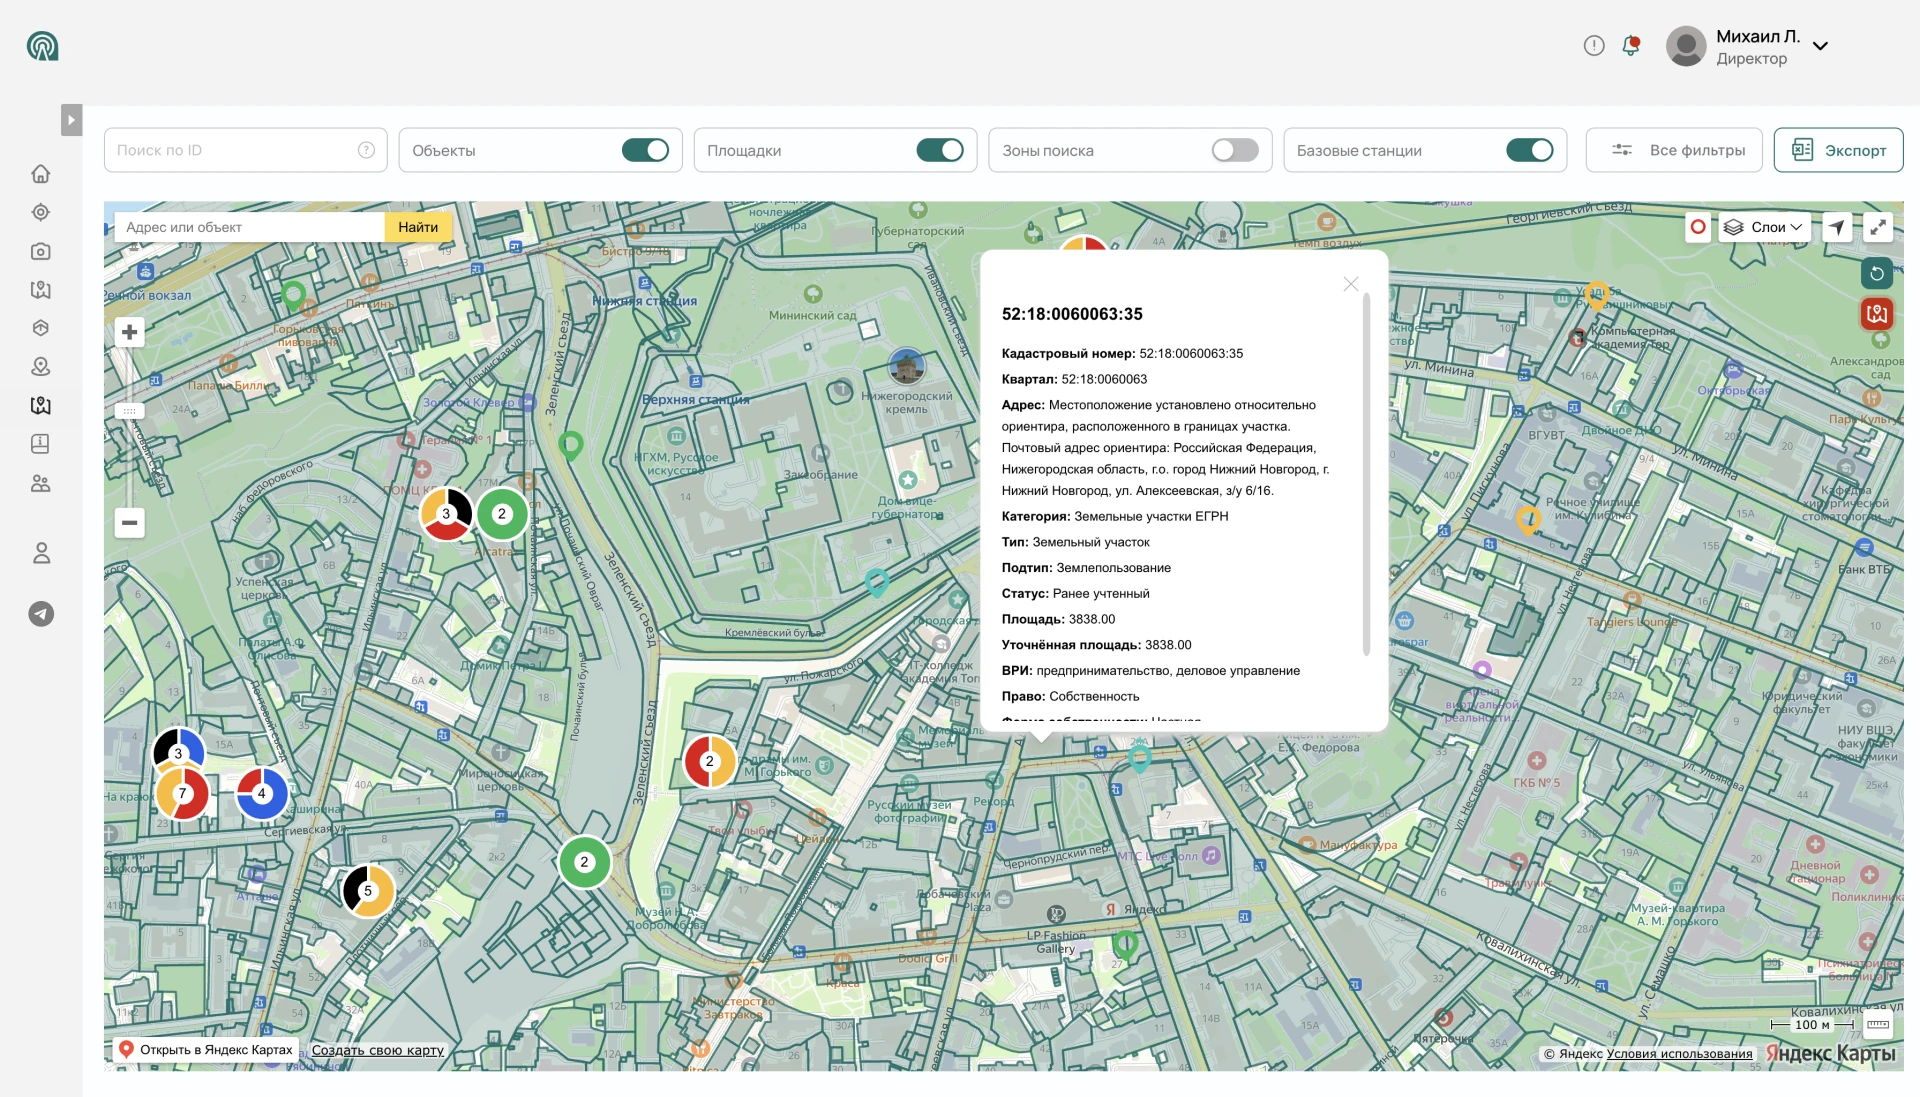Open the Михаил Л. user menu chevron
The width and height of the screenshot is (1920, 1097).
pyautogui.click(x=1821, y=46)
